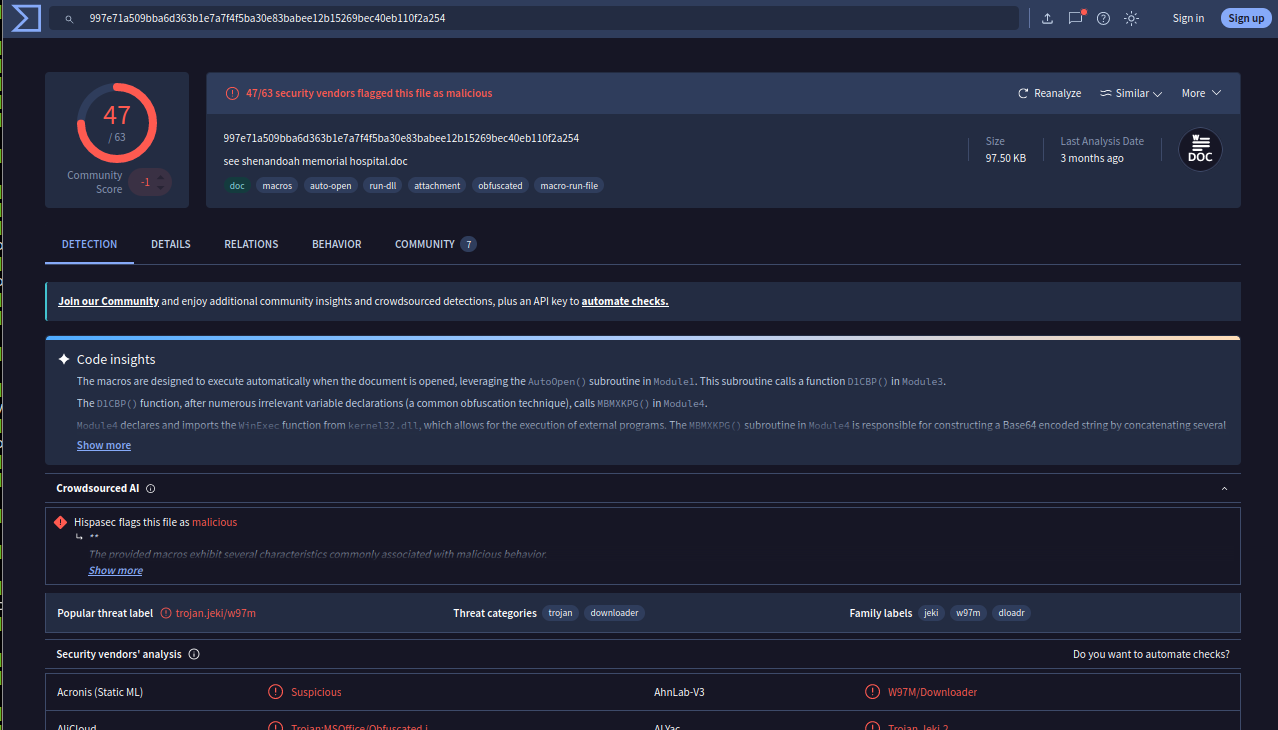The height and width of the screenshot is (730, 1278).
Task: Follow the automate checks. link
Action: (x=625, y=301)
